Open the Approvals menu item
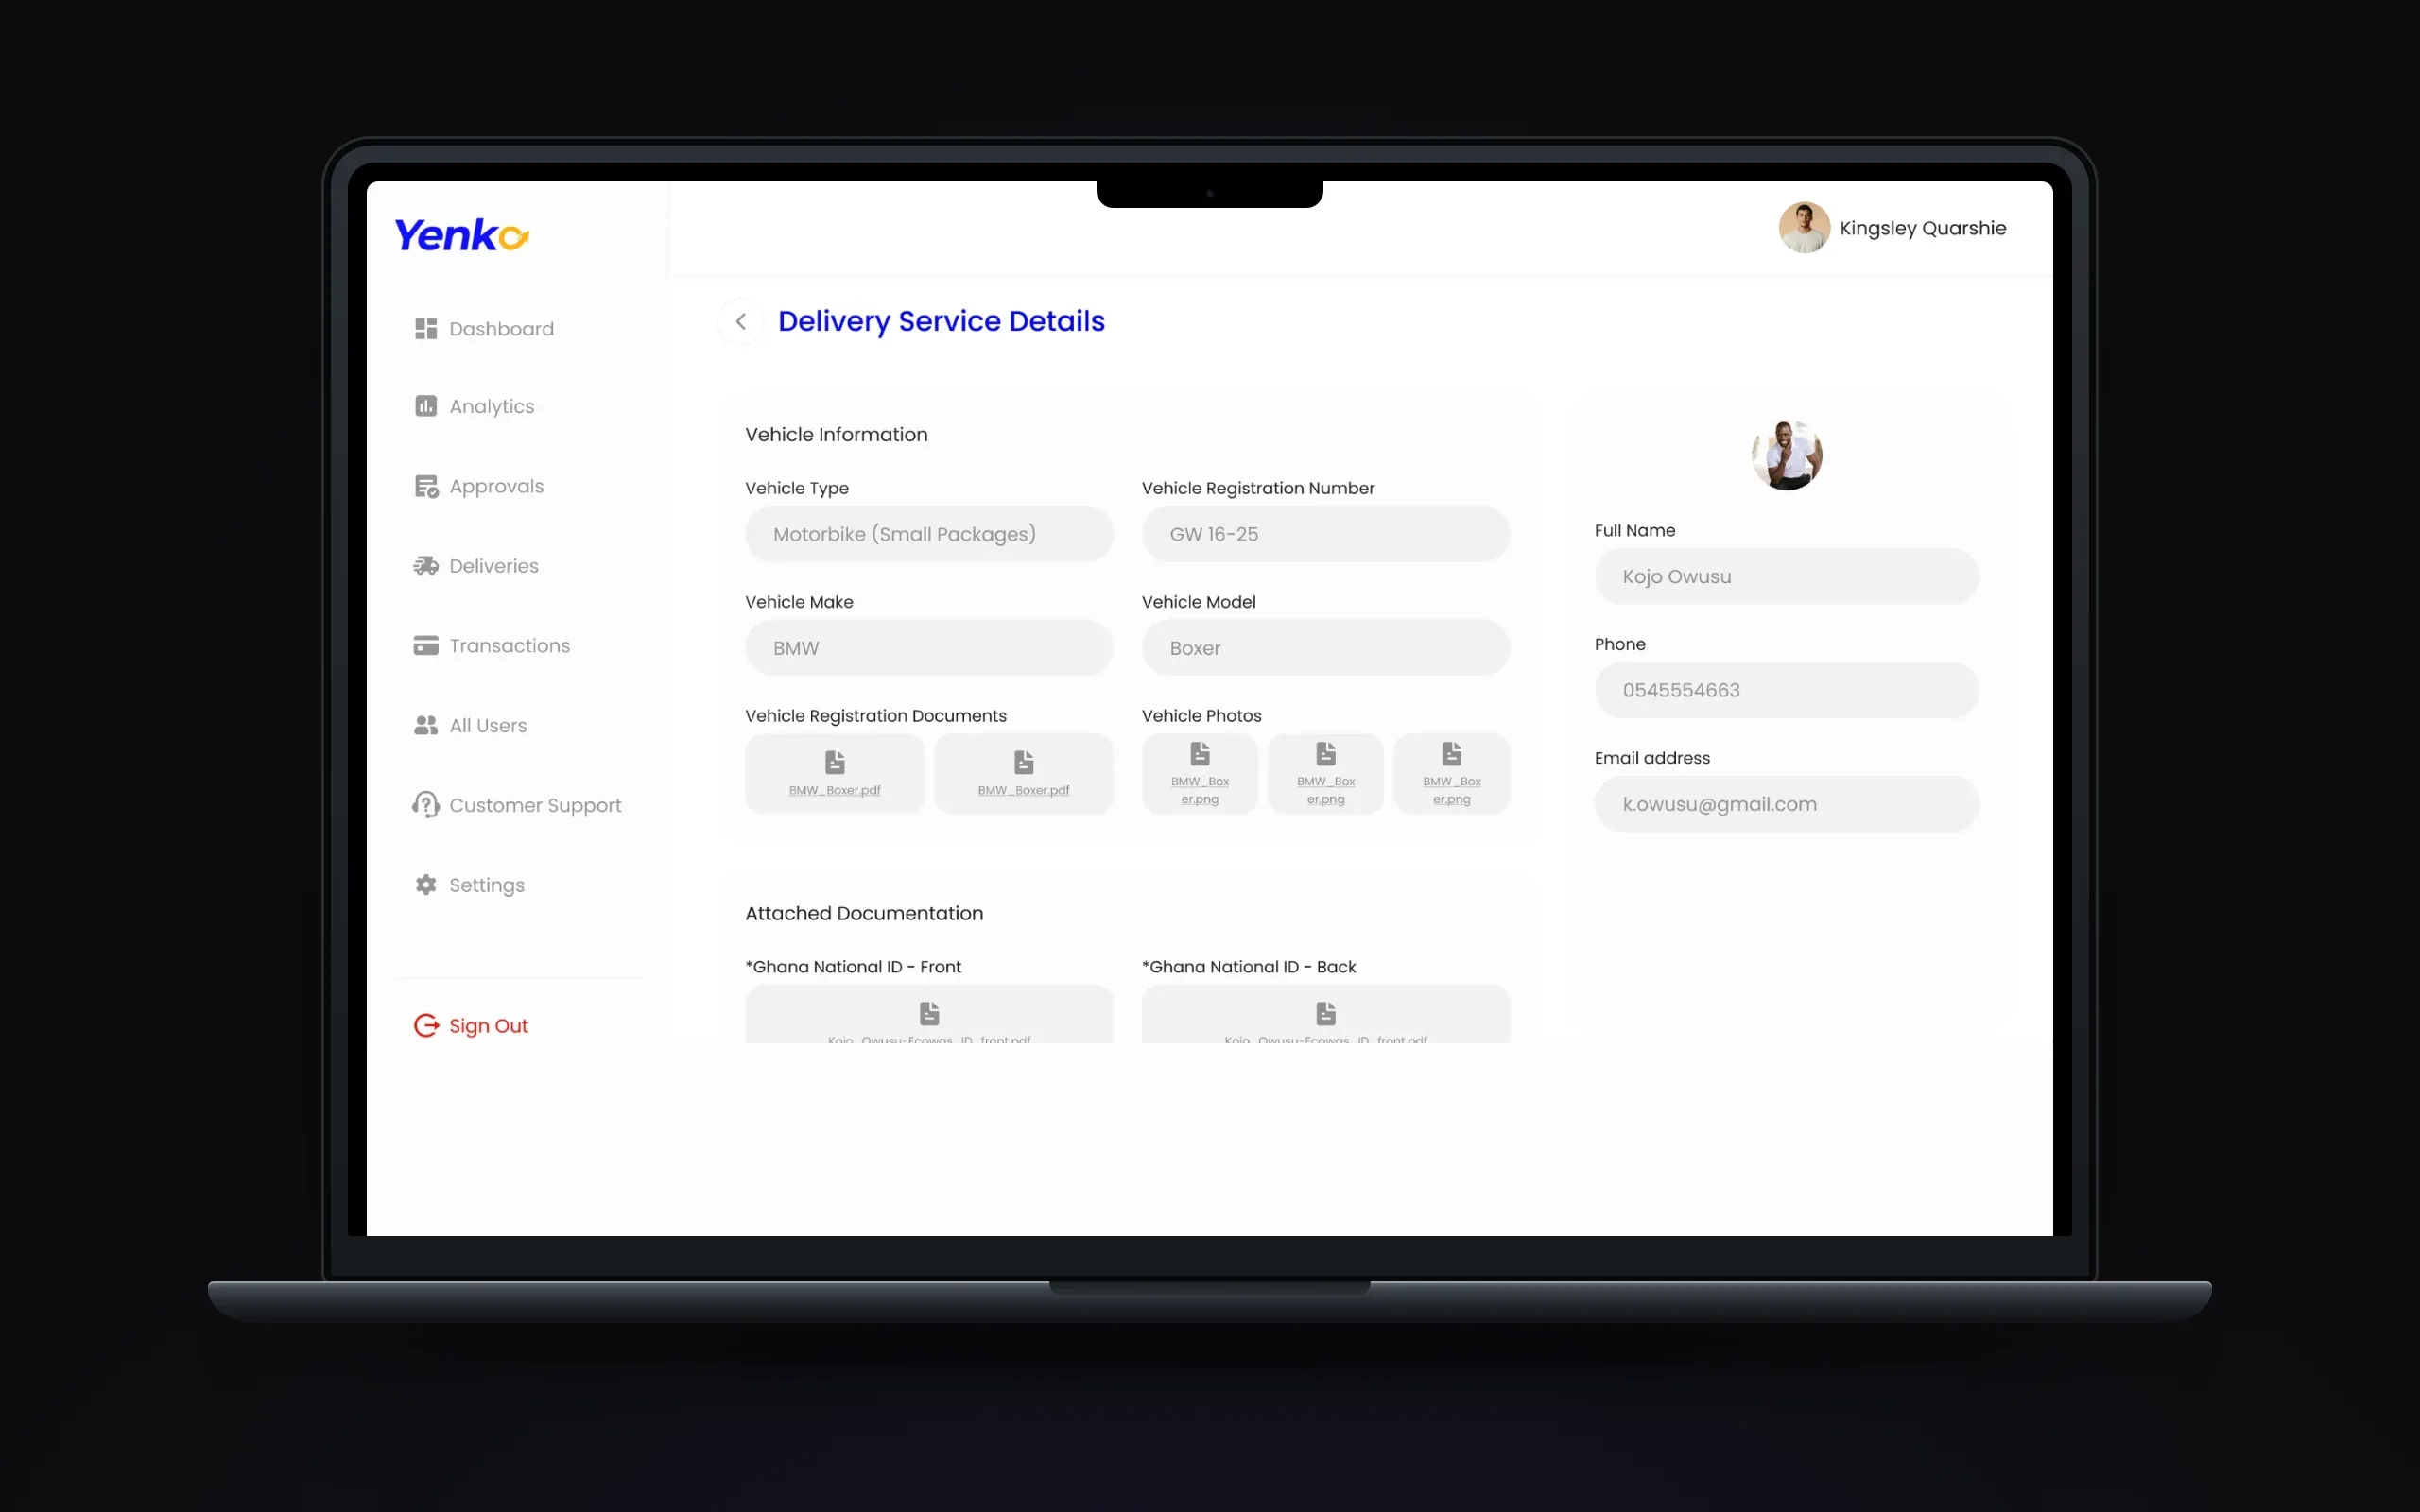This screenshot has height=1512, width=2420. tap(479, 486)
